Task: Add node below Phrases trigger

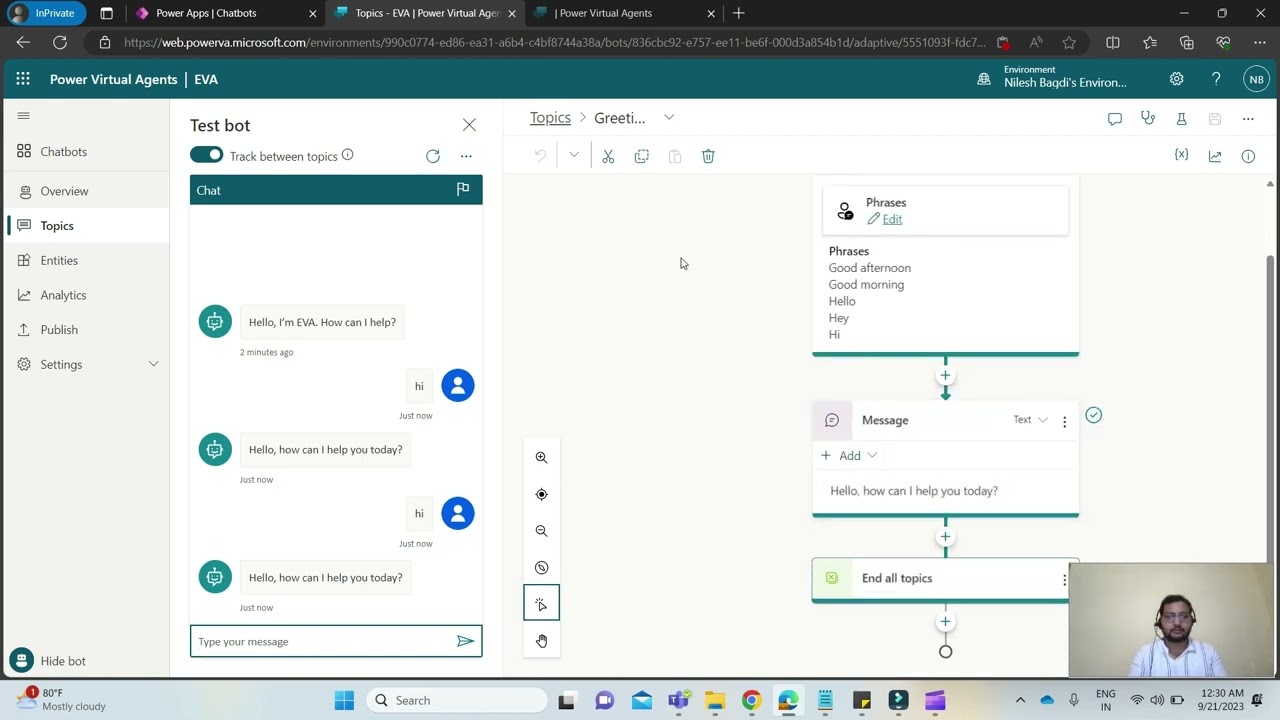Action: [945, 376]
